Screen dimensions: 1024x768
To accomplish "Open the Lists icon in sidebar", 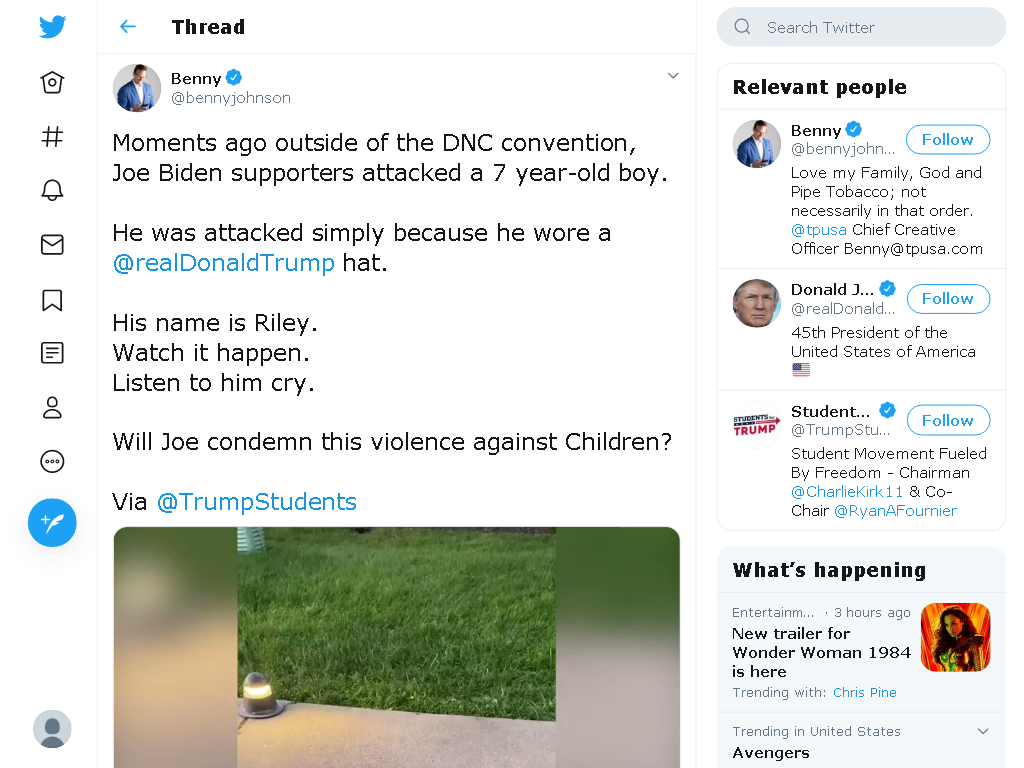I will (x=52, y=353).
